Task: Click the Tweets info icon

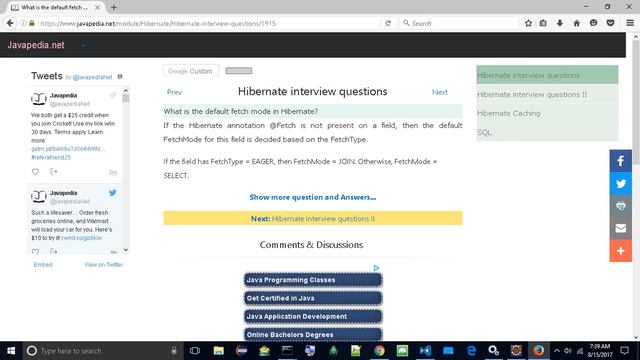Action: point(120,76)
